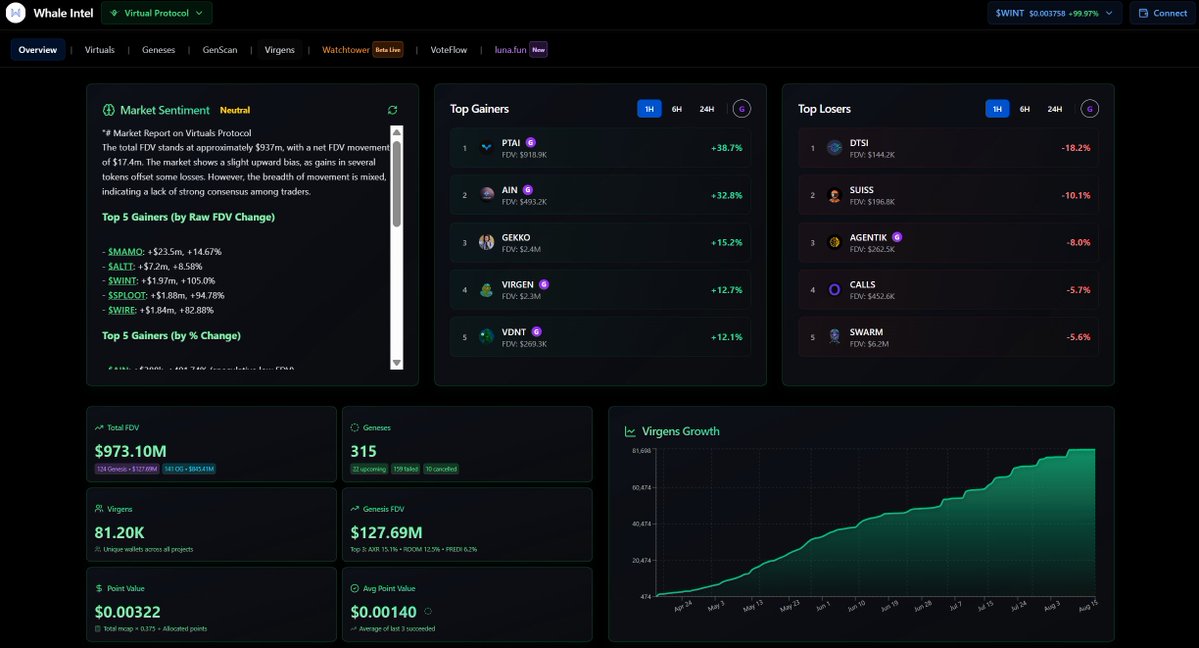This screenshot has height=648, width=1199.
Task: Click the Connect wallet button
Action: click(x=1162, y=13)
